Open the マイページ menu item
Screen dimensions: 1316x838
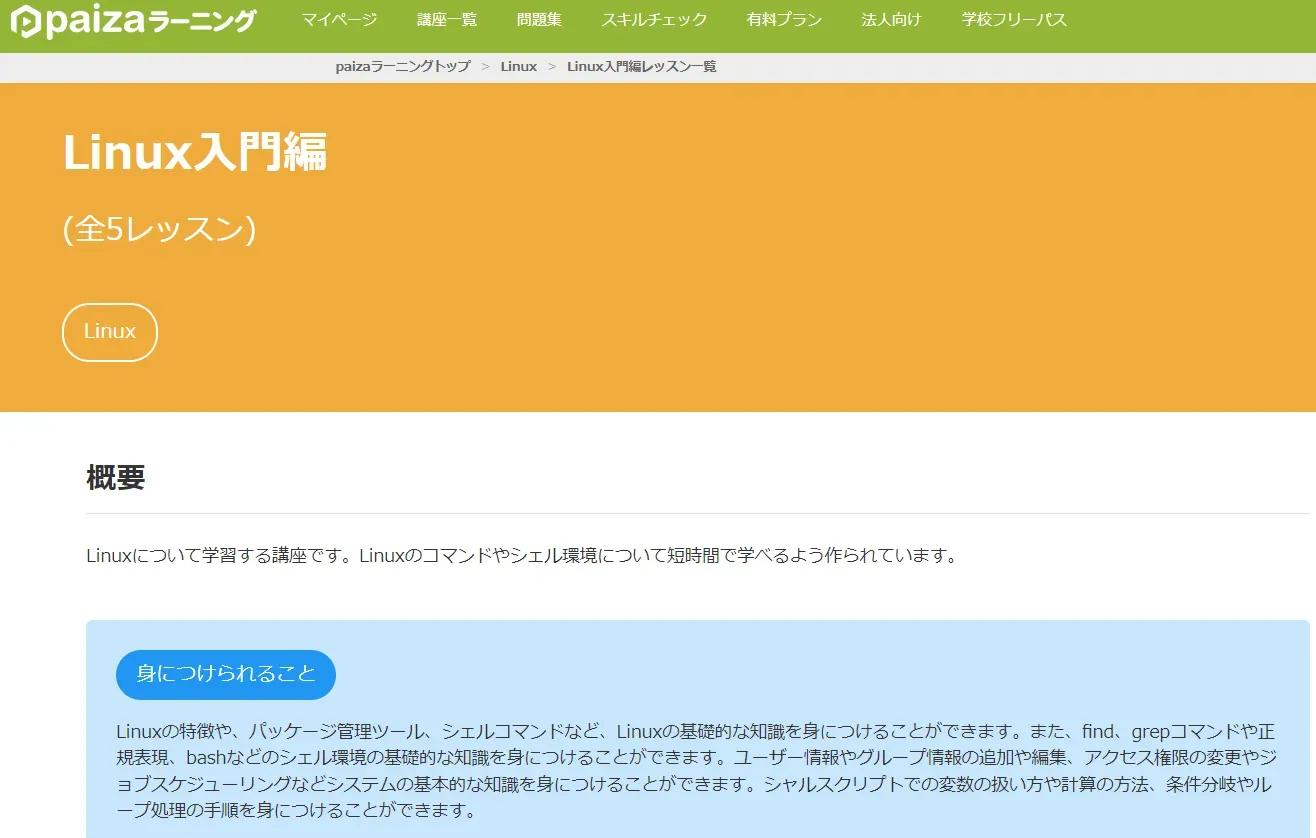click(339, 20)
